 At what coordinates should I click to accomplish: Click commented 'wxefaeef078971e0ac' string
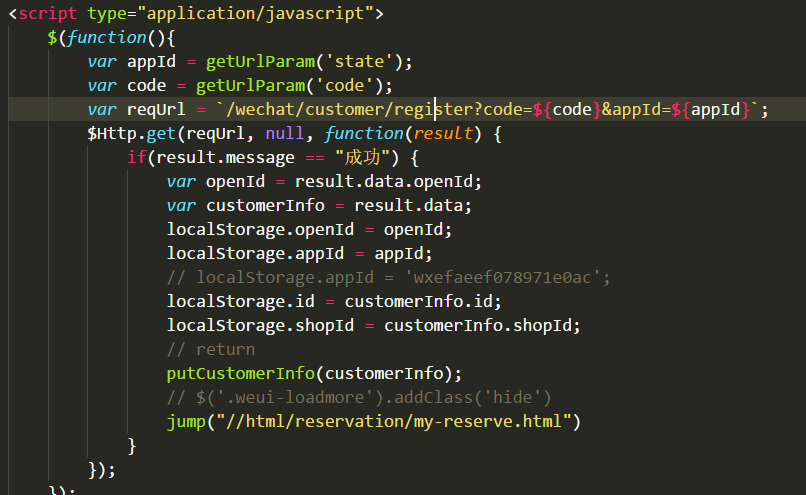pos(502,278)
